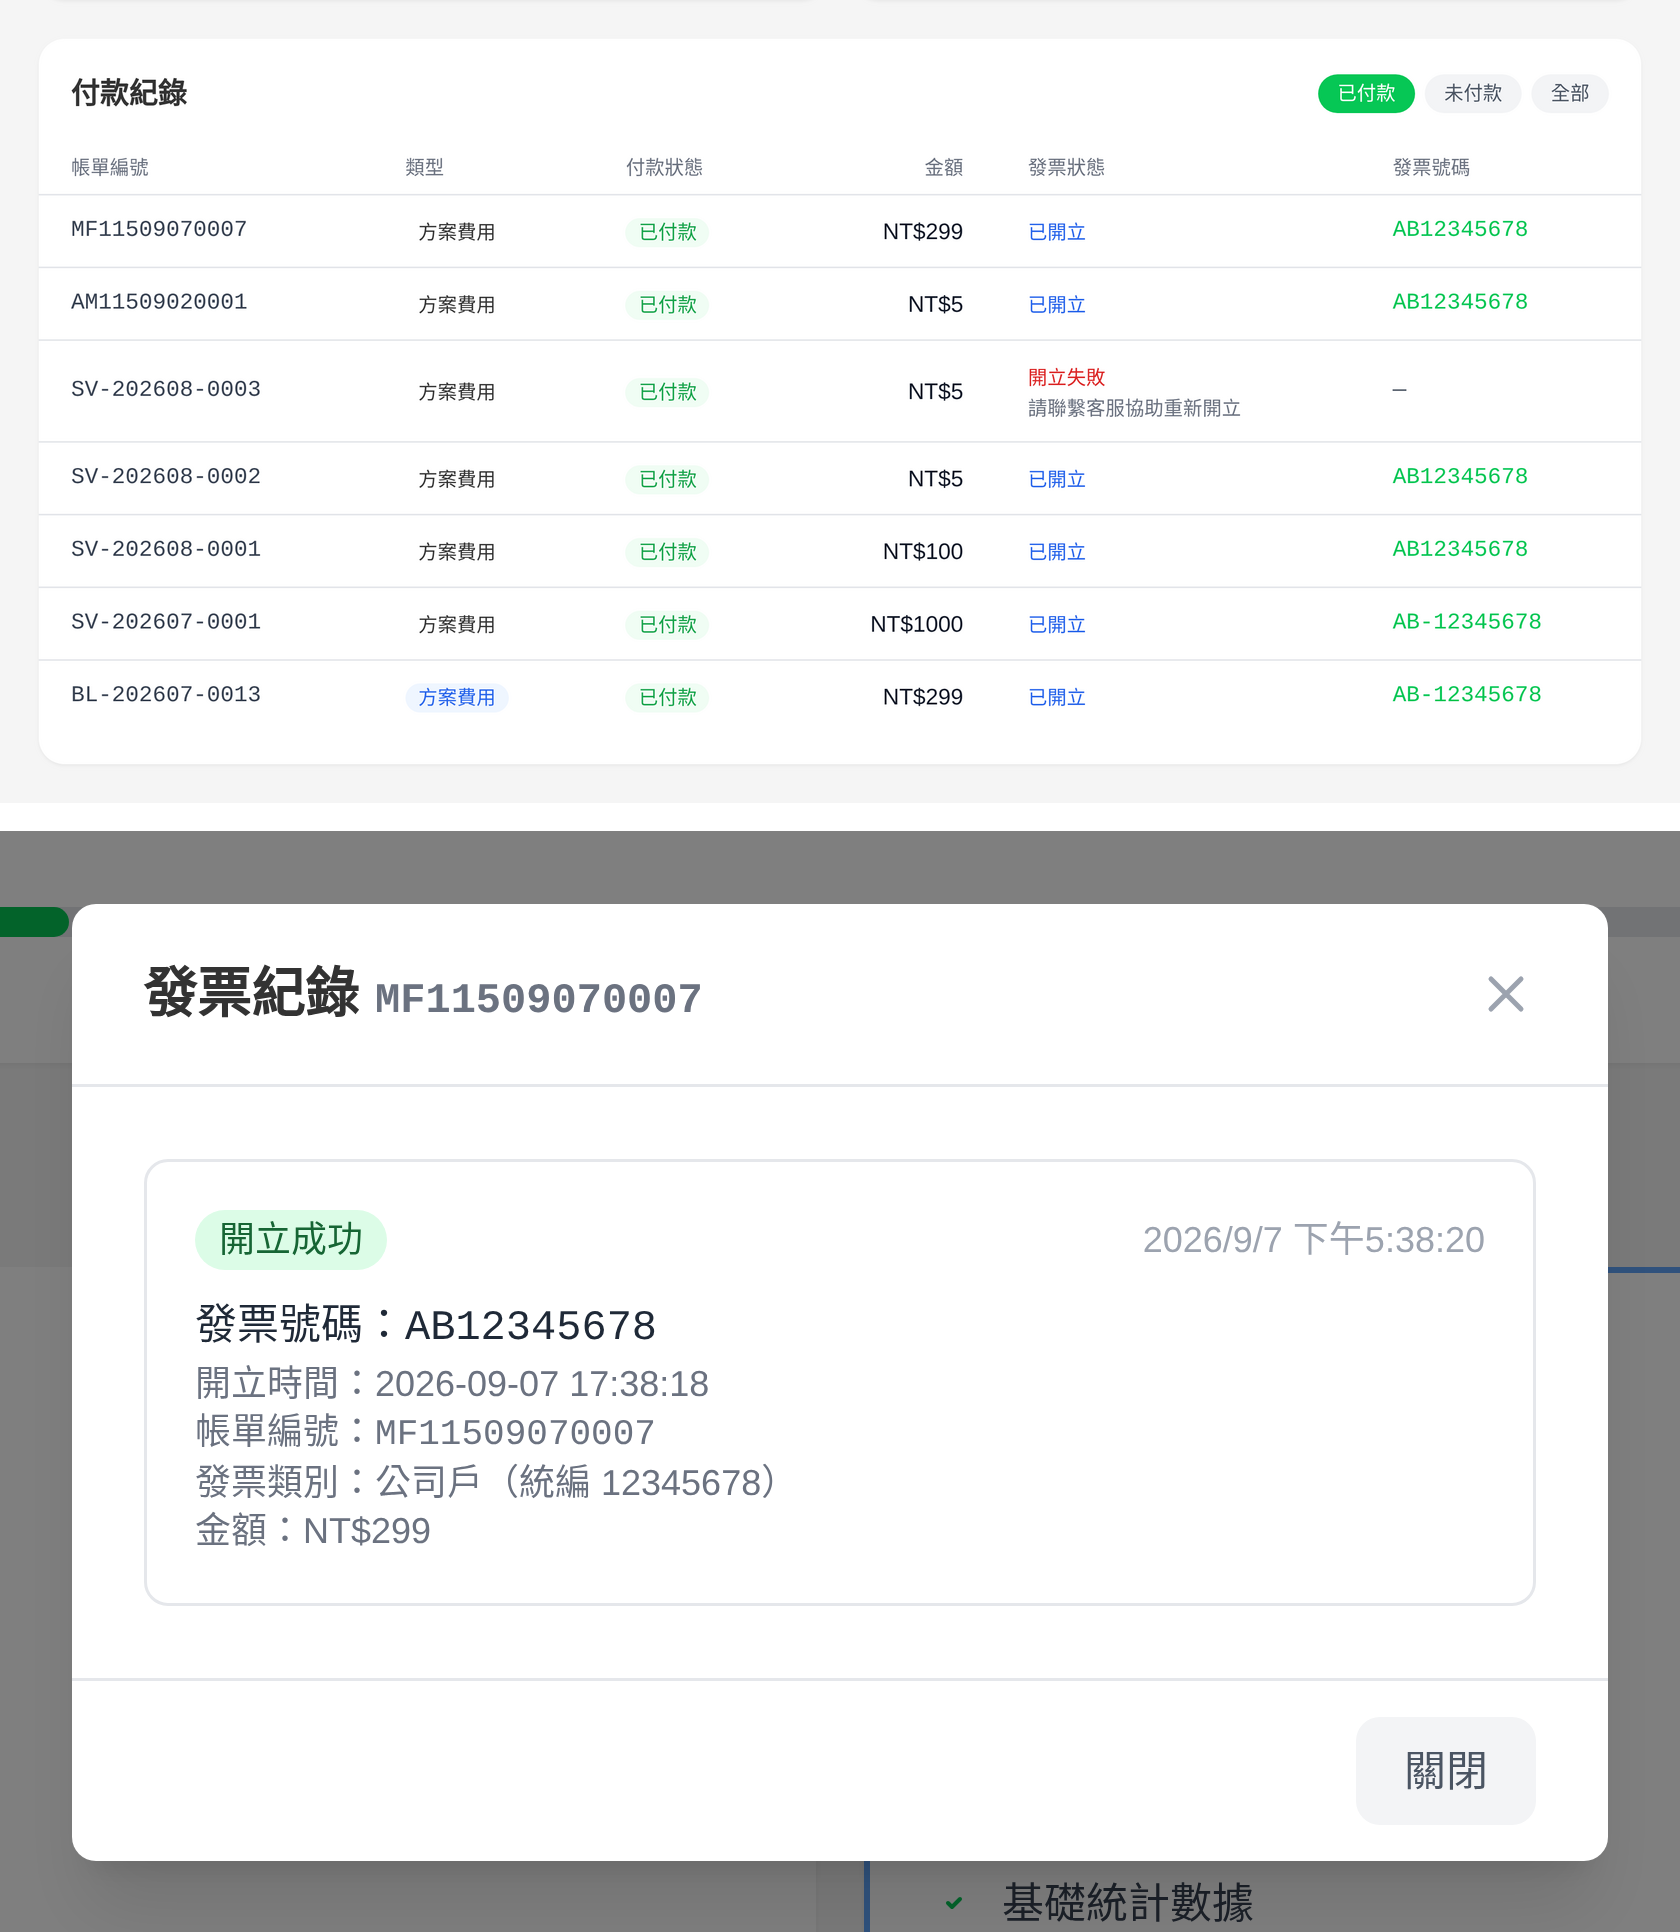Open 已開立 link for MF11509070007

1057,232
